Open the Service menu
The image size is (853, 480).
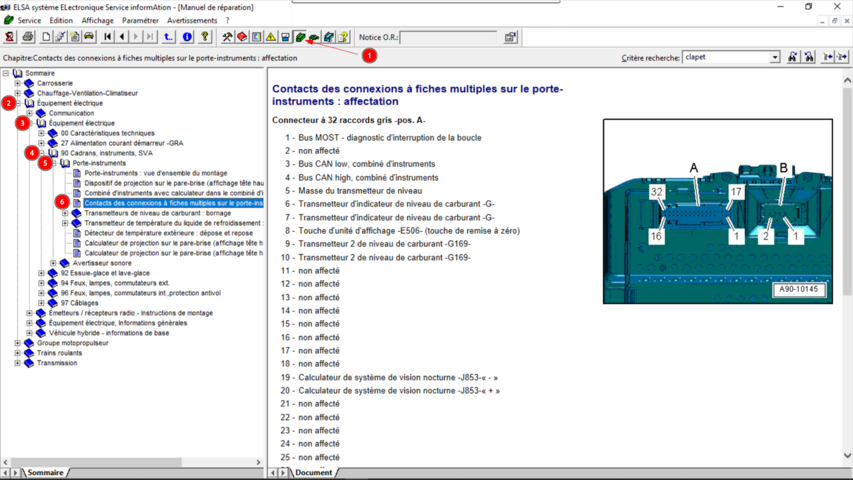pyautogui.click(x=29, y=21)
